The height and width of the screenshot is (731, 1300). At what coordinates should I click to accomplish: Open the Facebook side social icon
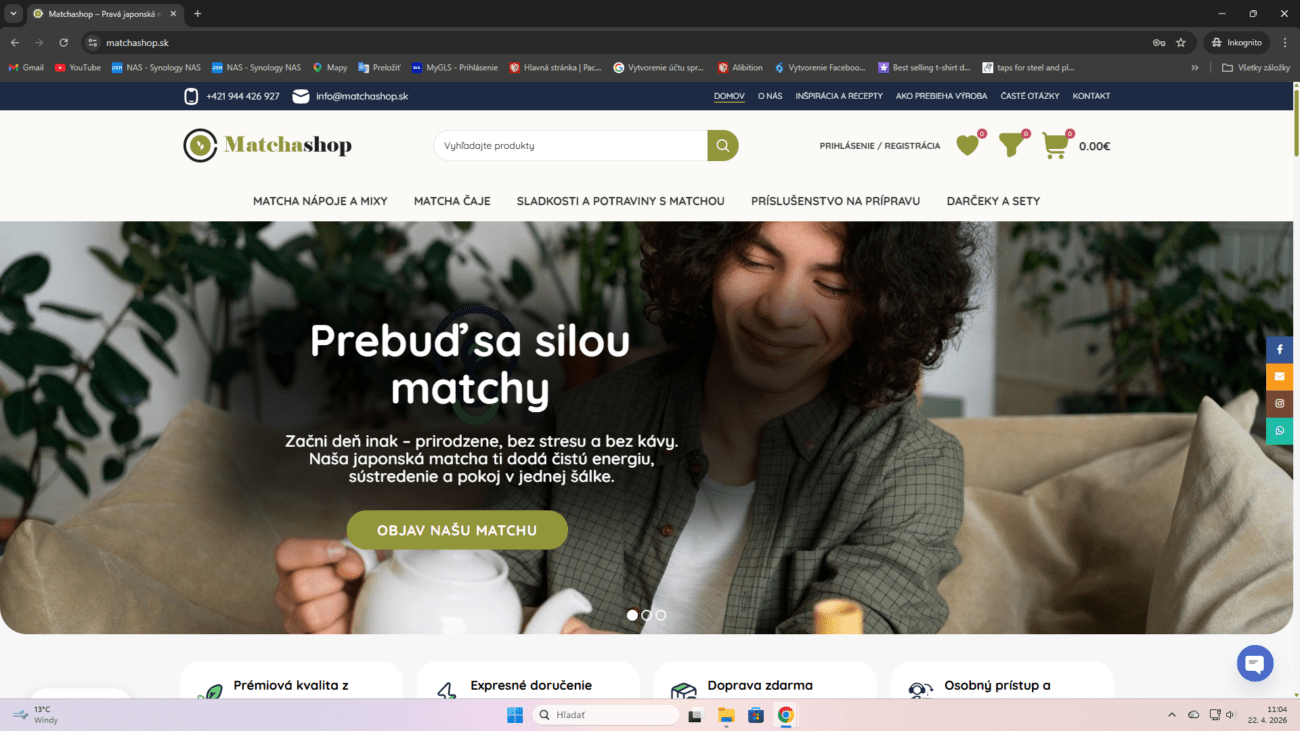1279,350
